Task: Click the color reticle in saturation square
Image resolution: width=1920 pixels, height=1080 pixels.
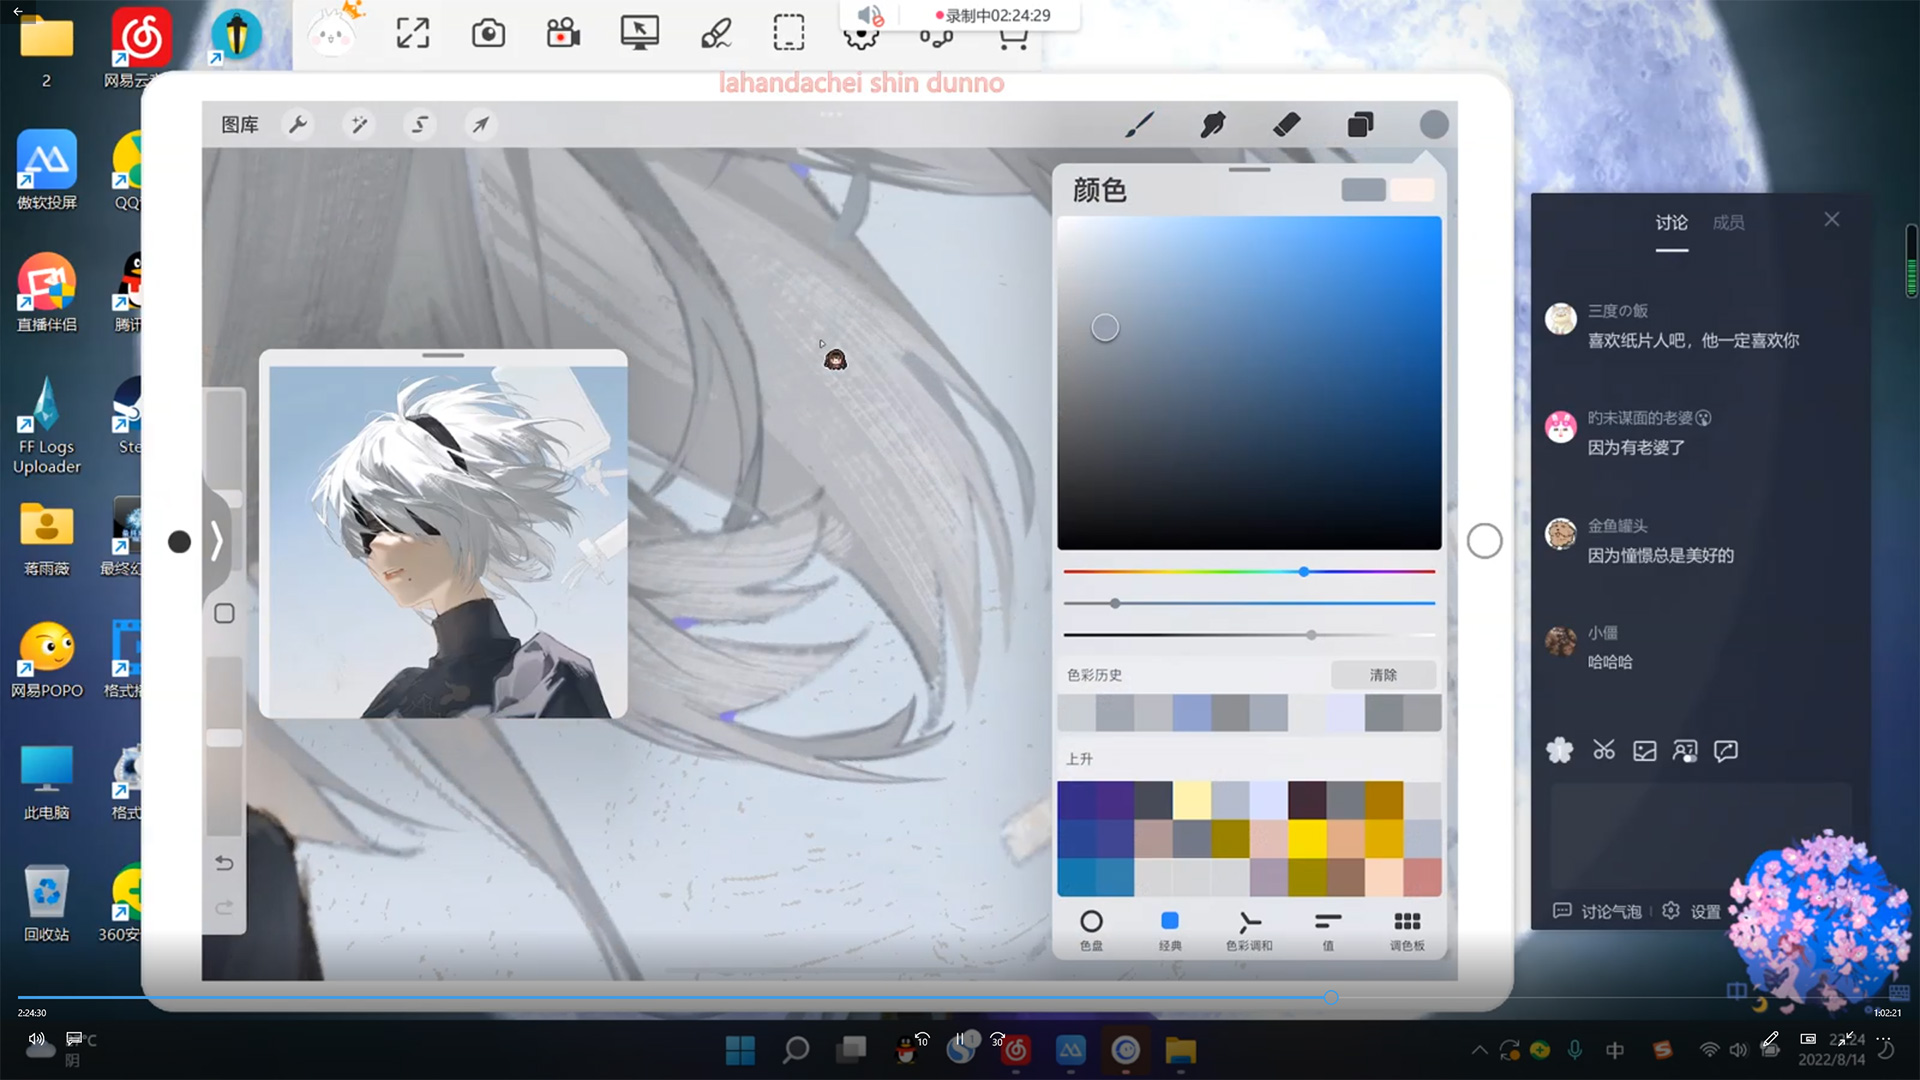Action: click(x=1105, y=328)
